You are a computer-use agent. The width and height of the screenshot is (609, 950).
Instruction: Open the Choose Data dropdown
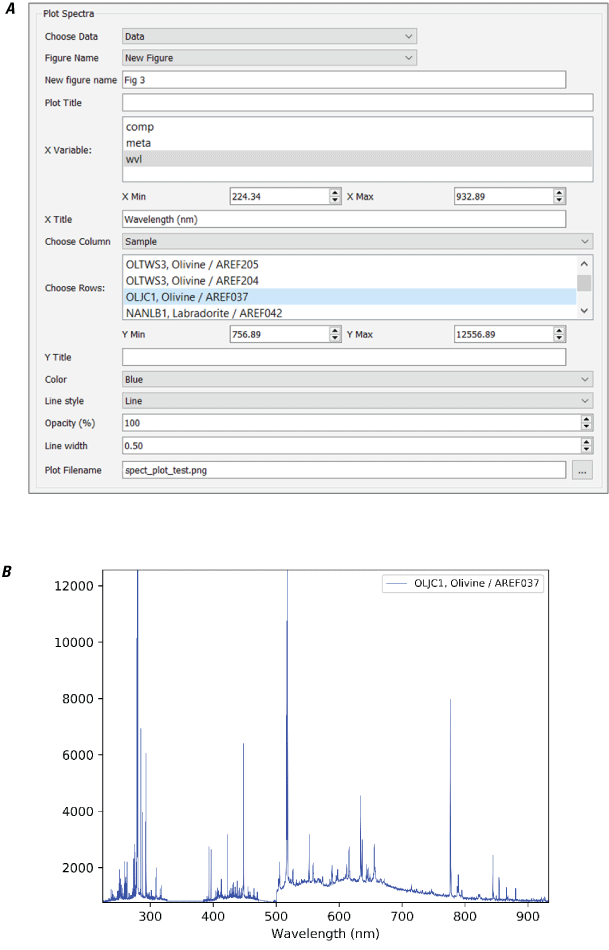click(268, 37)
